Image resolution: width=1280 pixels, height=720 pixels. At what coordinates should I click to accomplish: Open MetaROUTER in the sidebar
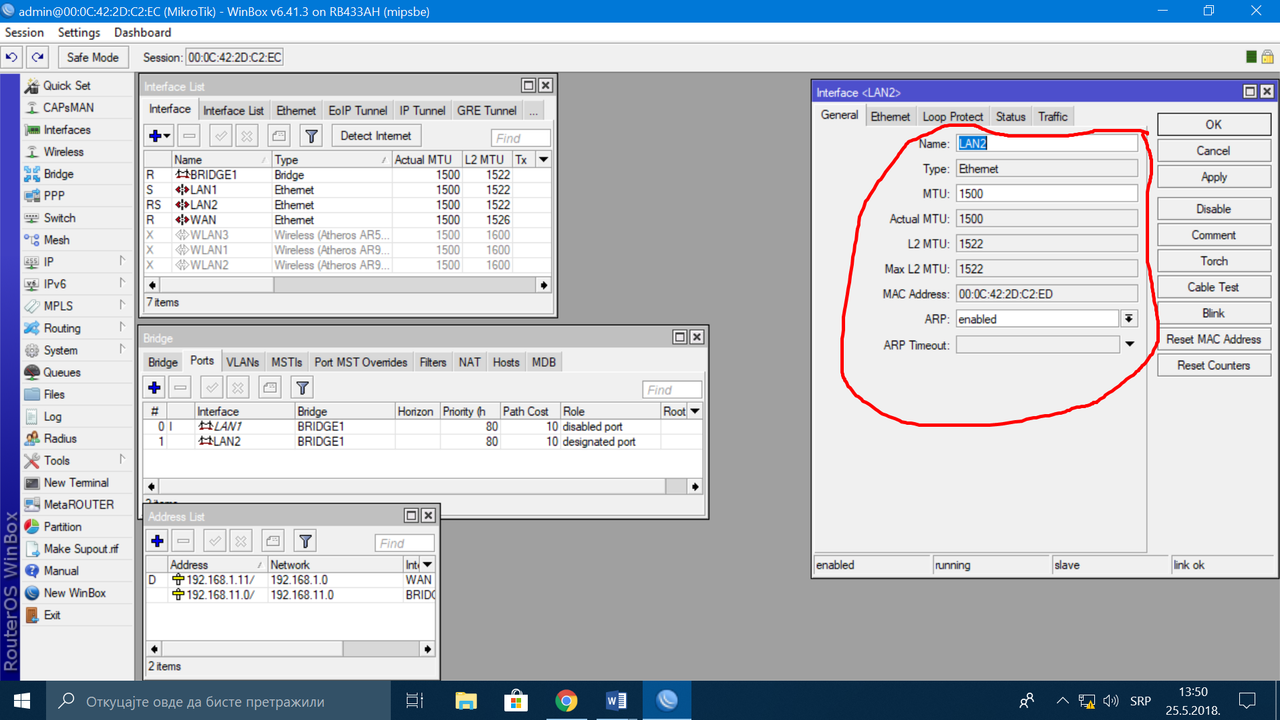tap(78, 504)
